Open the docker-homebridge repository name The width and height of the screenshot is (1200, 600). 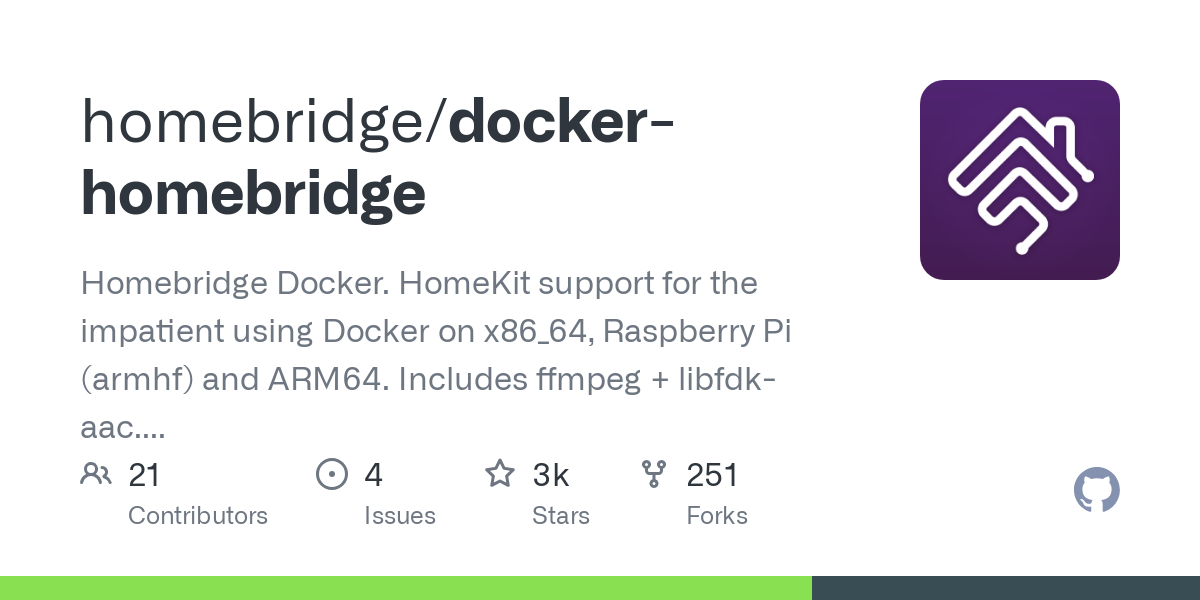pyautogui.click(x=378, y=158)
